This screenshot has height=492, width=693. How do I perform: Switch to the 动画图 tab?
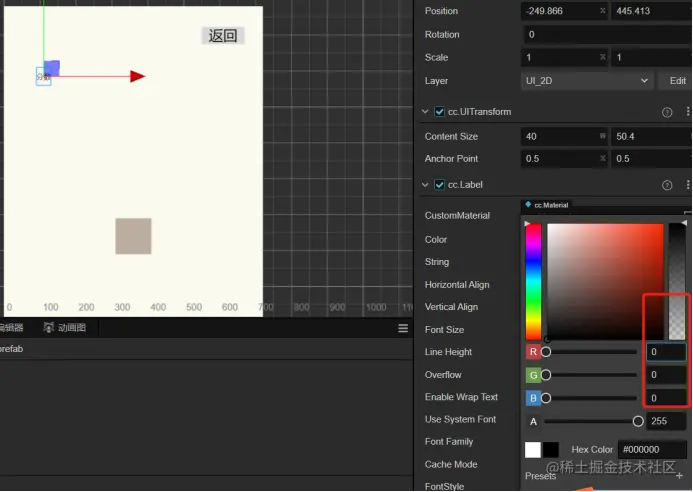[65, 328]
